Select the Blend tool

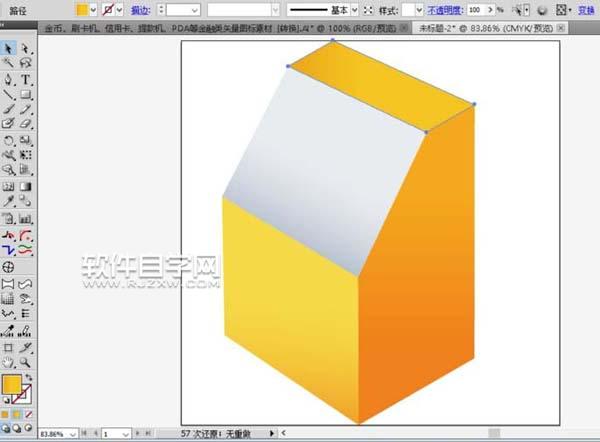coord(26,201)
